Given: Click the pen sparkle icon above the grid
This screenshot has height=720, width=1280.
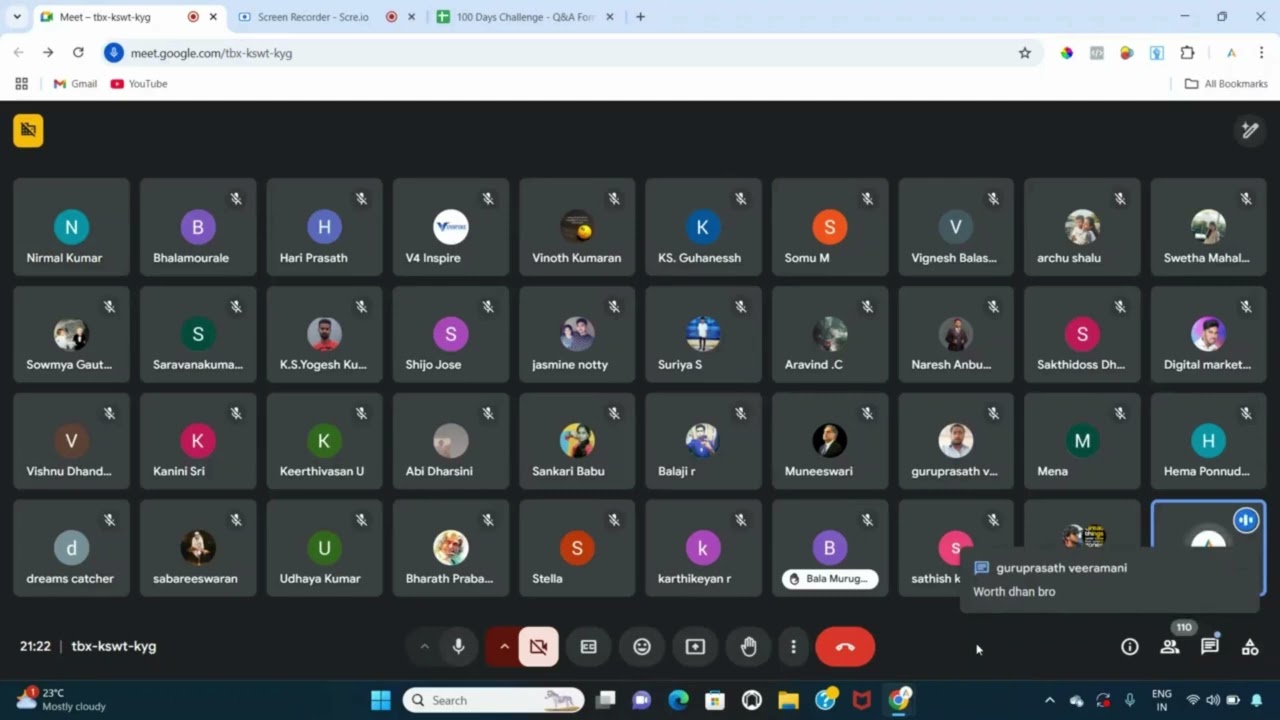Looking at the screenshot, I should [1250, 130].
